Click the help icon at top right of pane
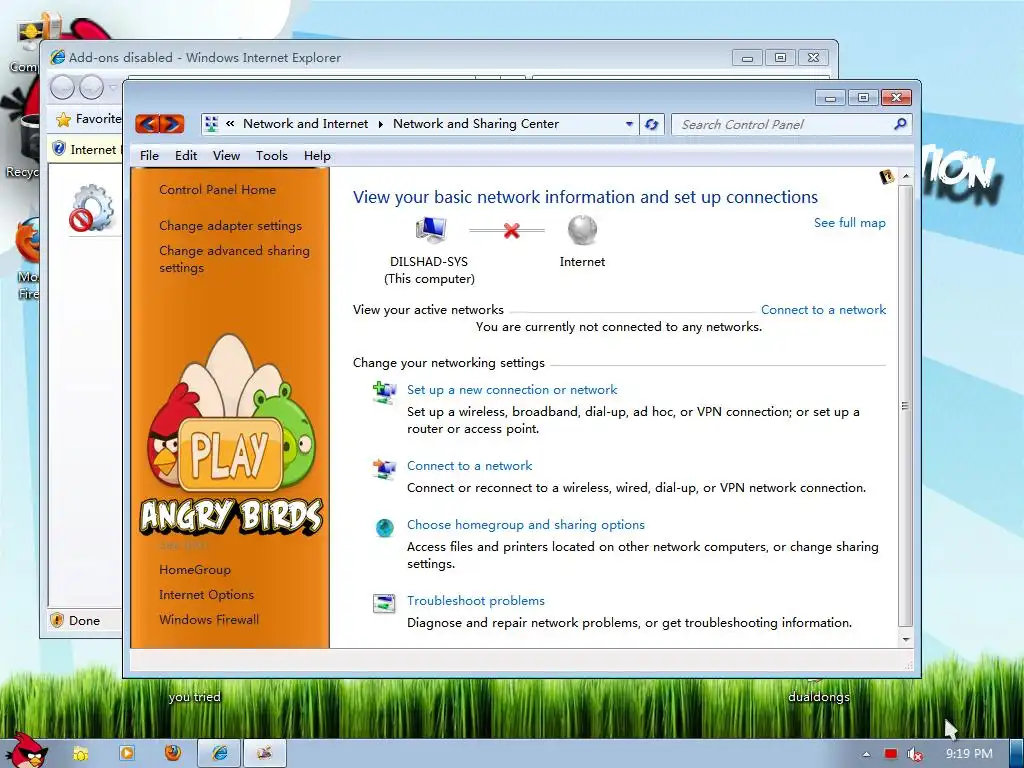This screenshot has width=1024, height=768. point(886,176)
